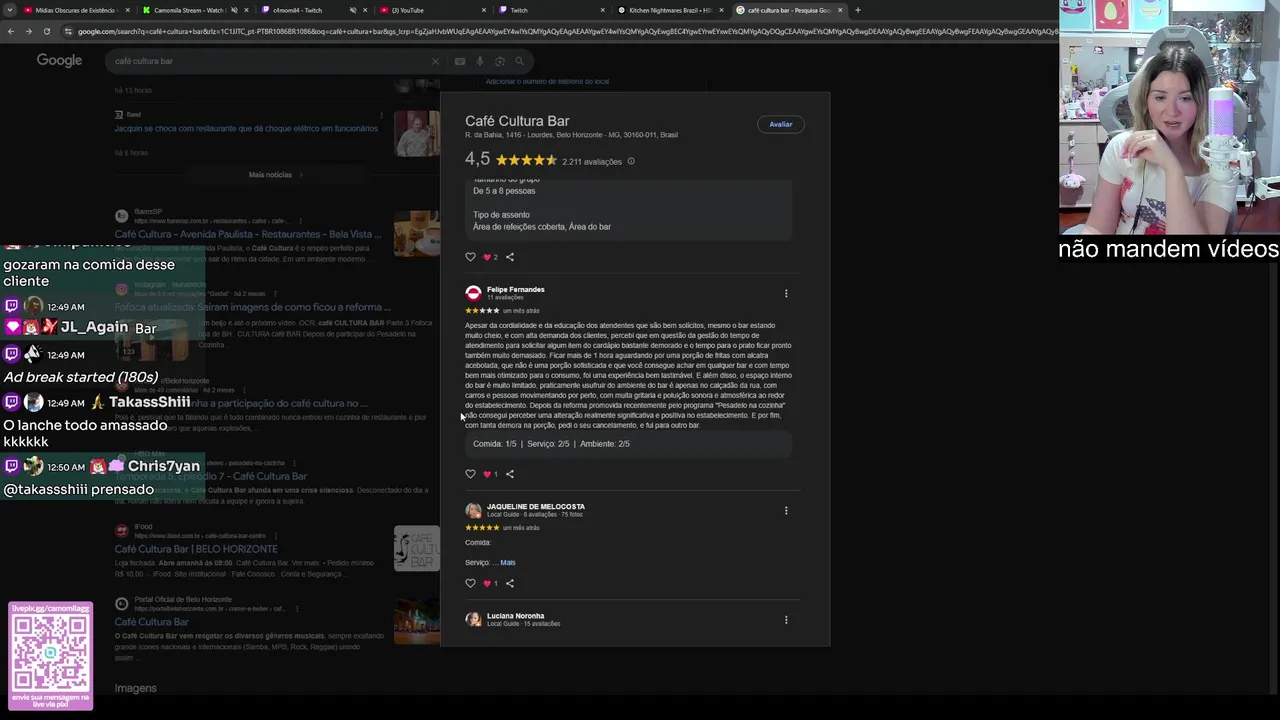Open Café Cultura - Avenida Paulista result

coord(248,234)
